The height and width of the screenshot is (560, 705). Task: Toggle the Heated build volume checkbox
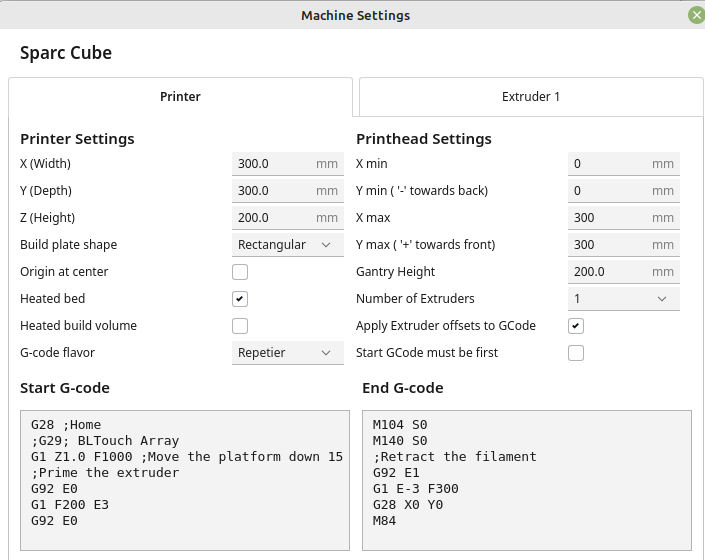240,326
